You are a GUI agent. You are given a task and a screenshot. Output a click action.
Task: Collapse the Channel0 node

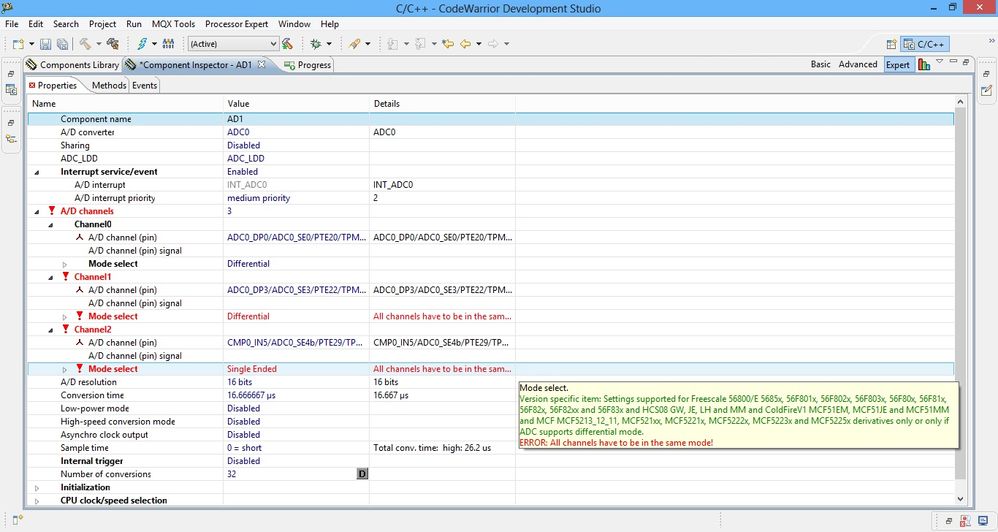click(50, 225)
